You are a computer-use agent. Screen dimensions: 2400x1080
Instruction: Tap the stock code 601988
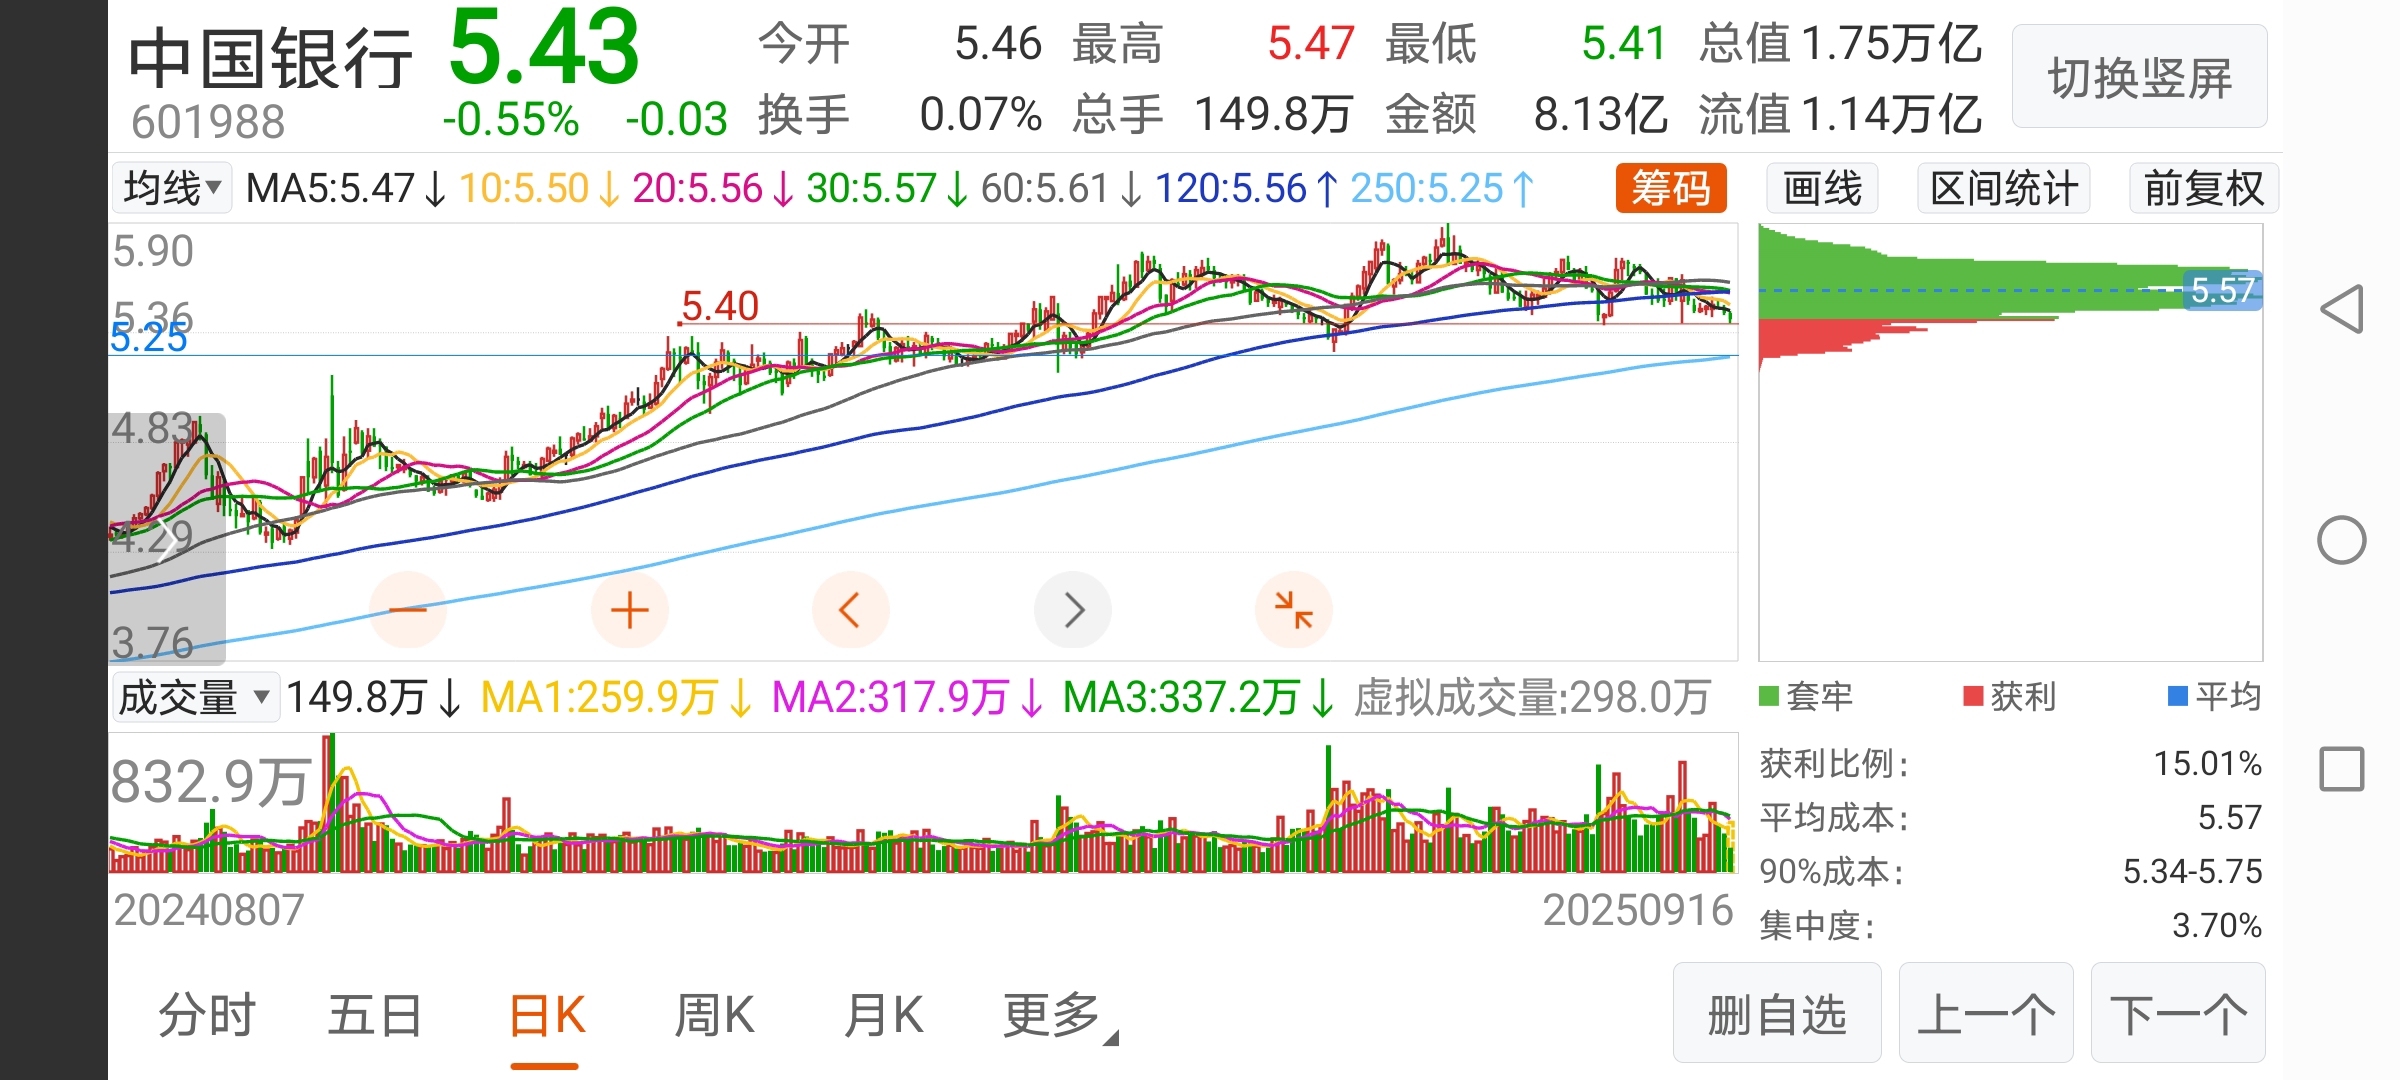[x=208, y=123]
